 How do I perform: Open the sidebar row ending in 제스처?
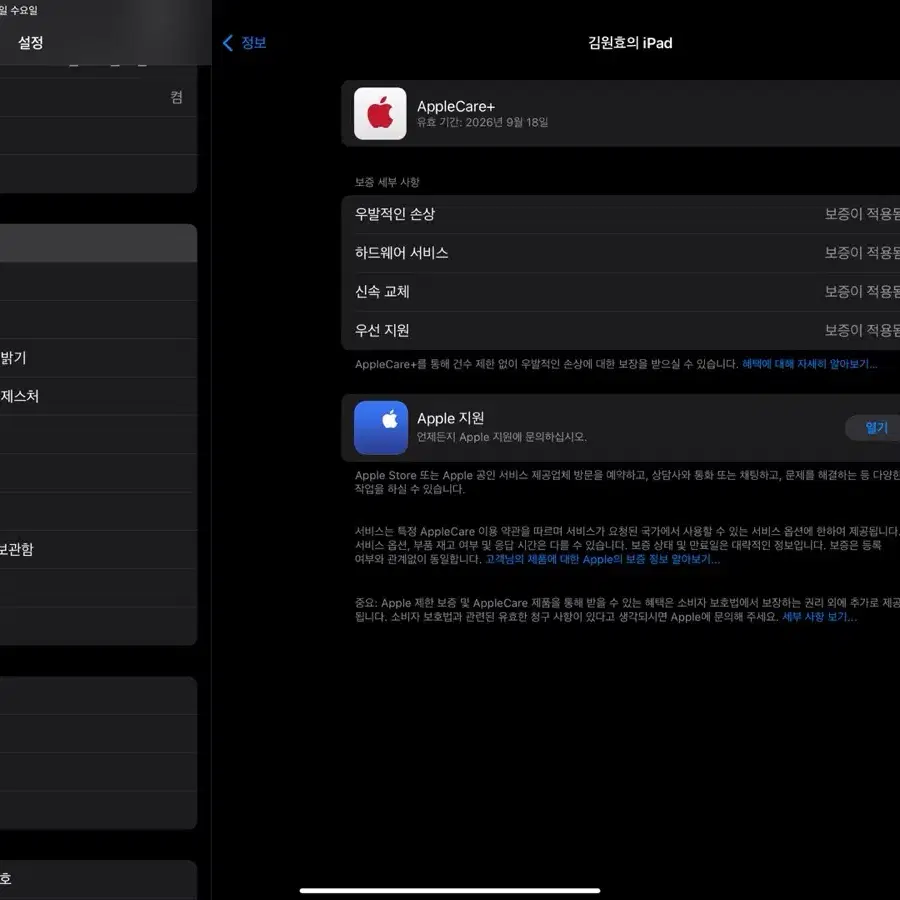point(98,396)
